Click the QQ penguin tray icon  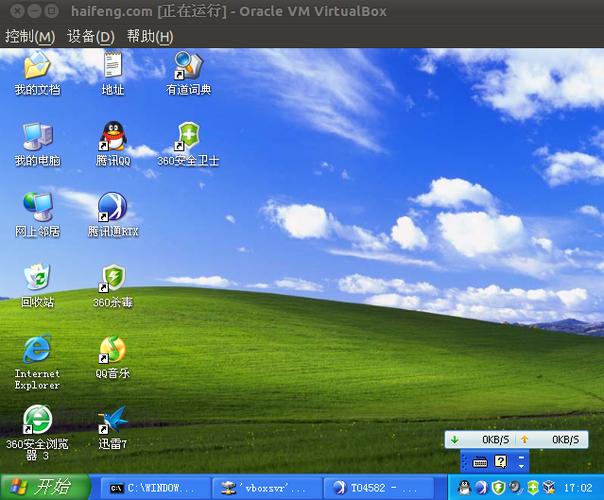tap(465, 488)
